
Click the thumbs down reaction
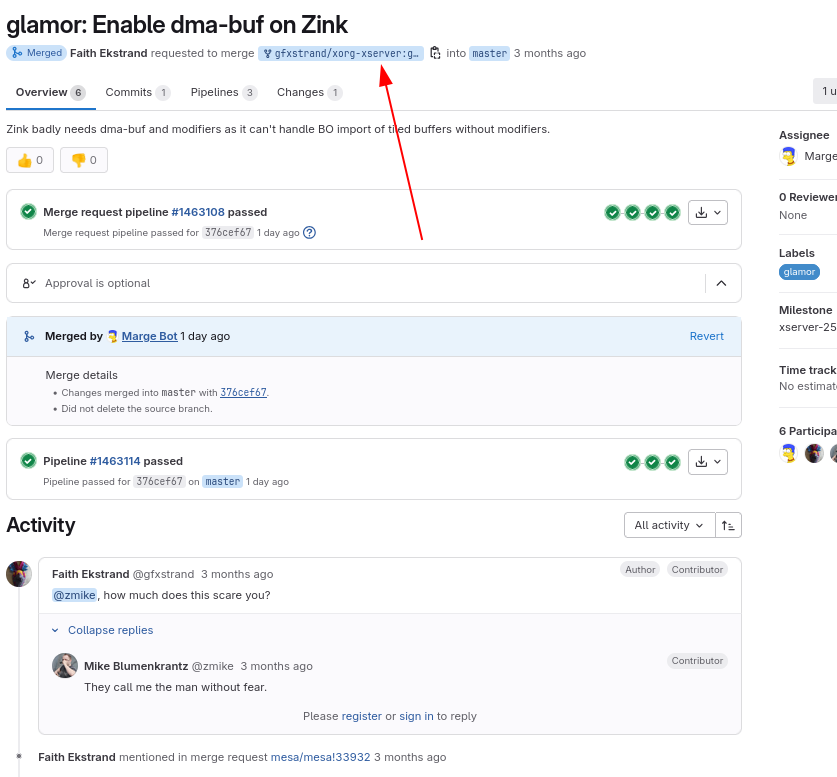(84, 160)
